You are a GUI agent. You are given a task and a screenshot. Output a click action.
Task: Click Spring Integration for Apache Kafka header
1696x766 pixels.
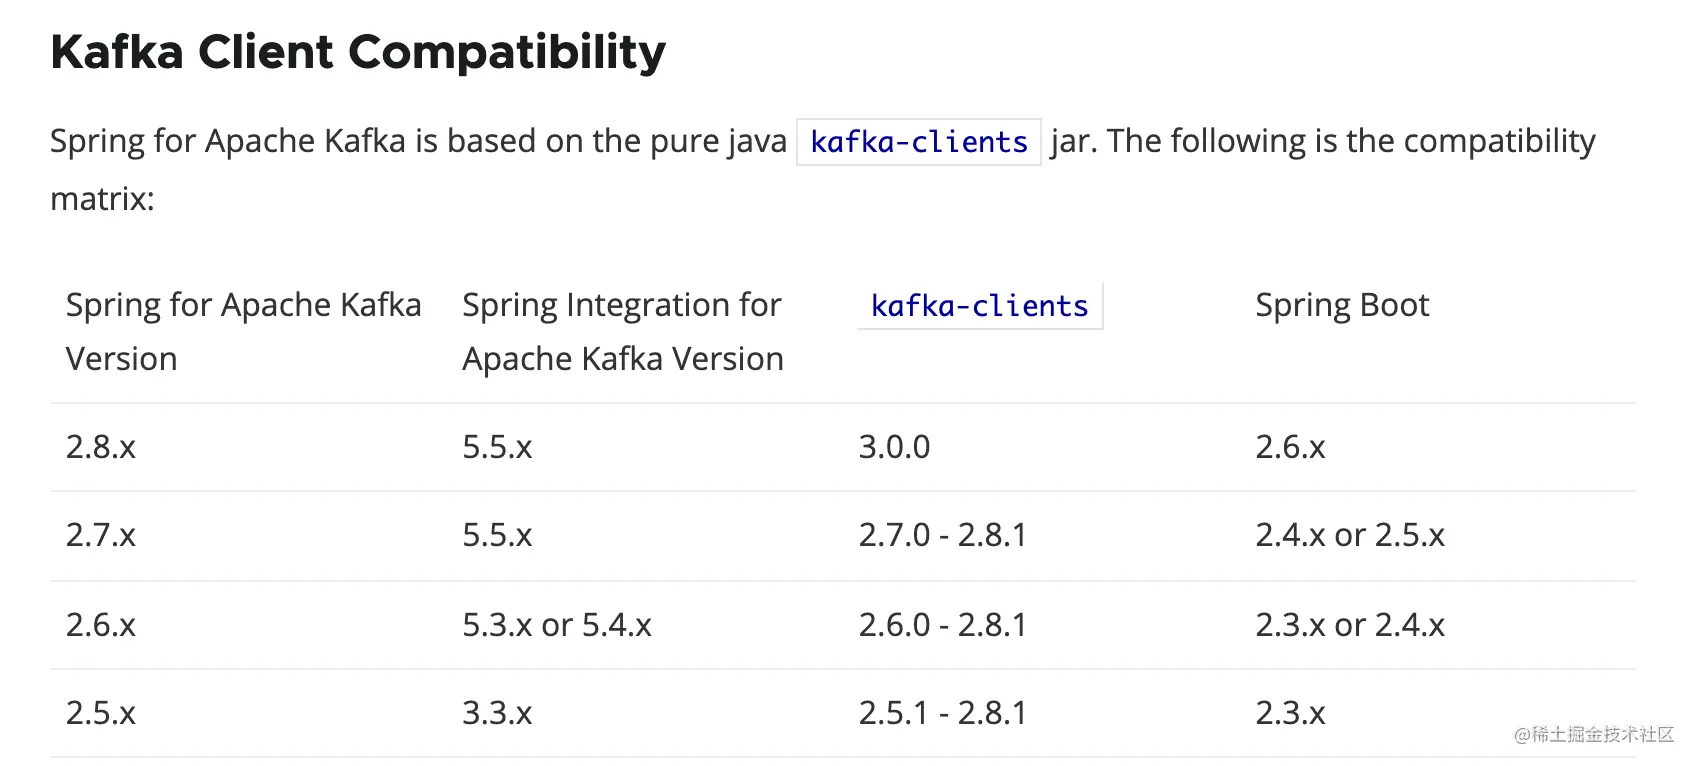tap(623, 331)
